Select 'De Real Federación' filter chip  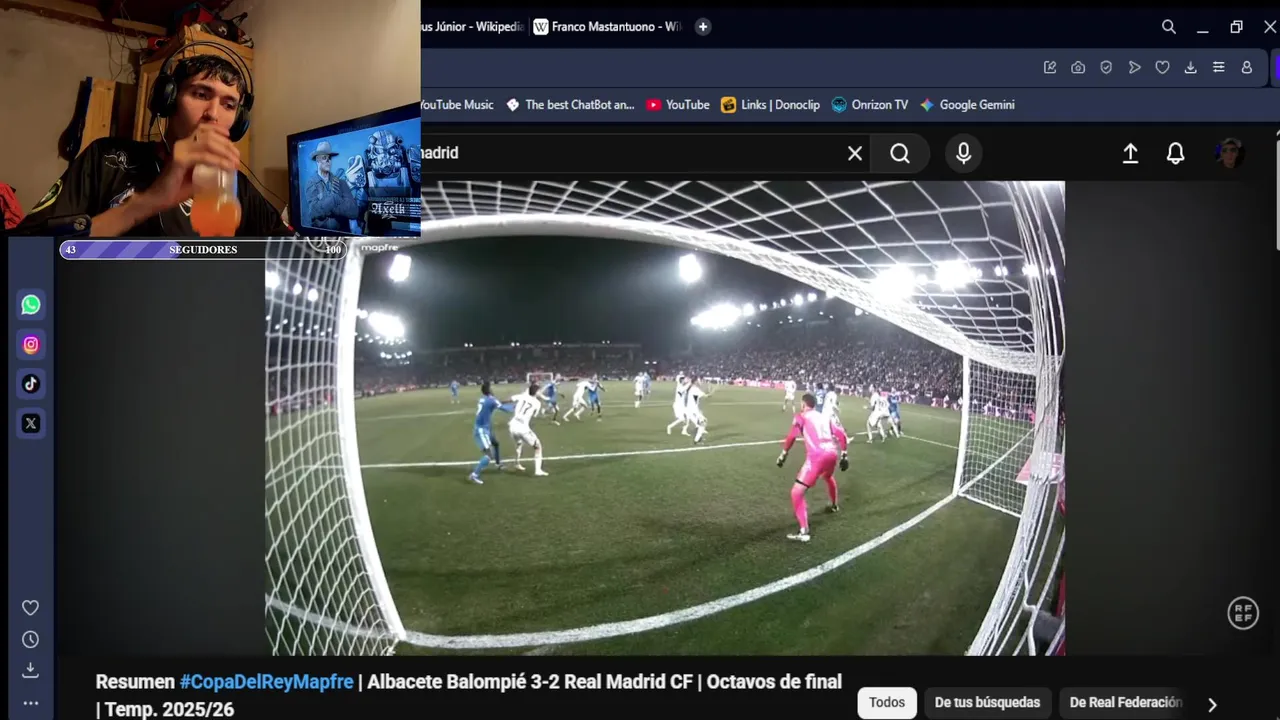click(1125, 703)
